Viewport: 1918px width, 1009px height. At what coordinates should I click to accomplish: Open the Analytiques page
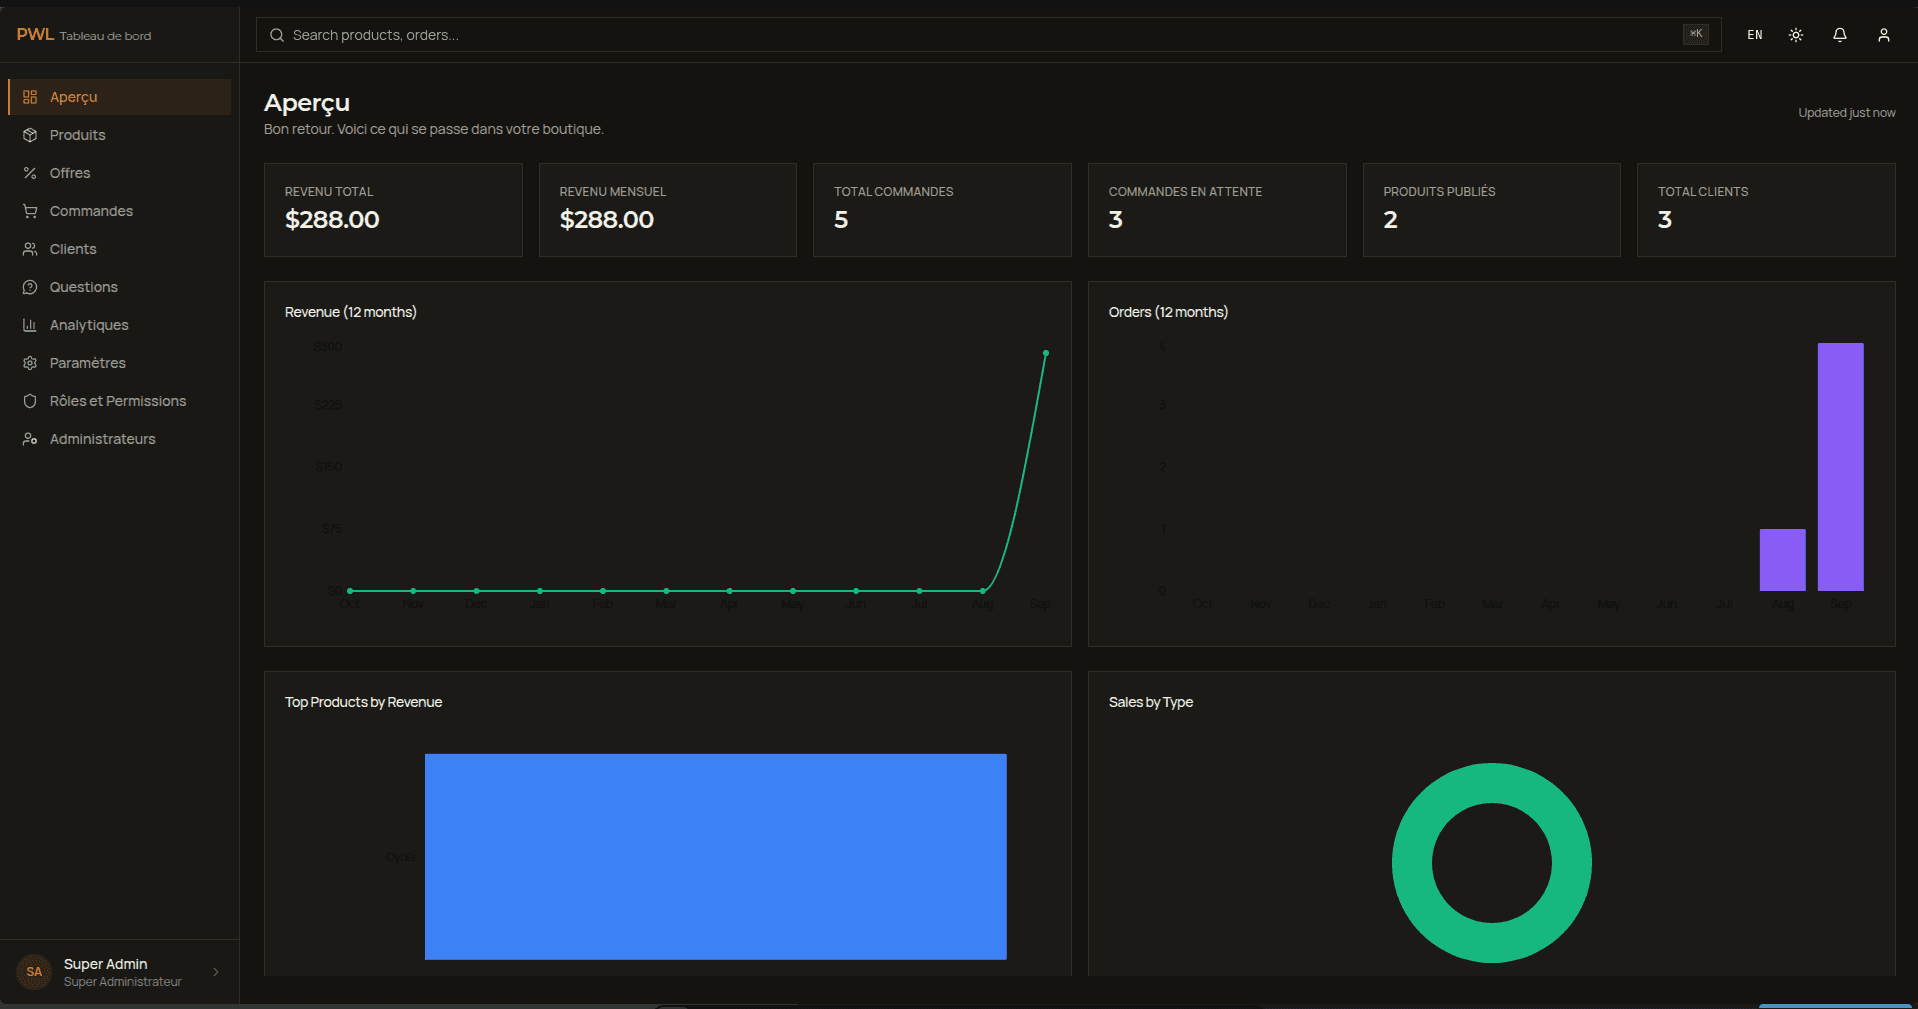coord(119,325)
